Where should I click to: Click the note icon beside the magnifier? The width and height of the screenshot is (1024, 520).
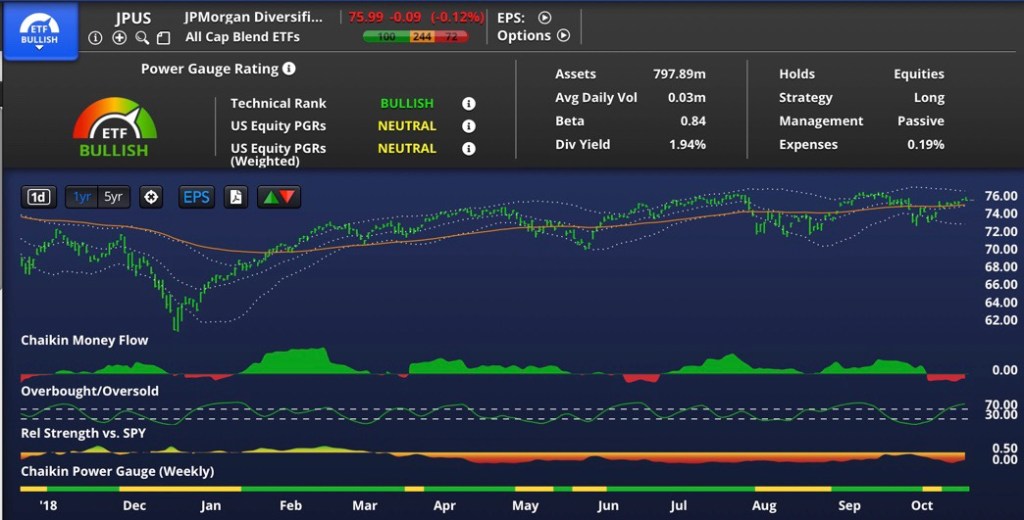pos(164,37)
